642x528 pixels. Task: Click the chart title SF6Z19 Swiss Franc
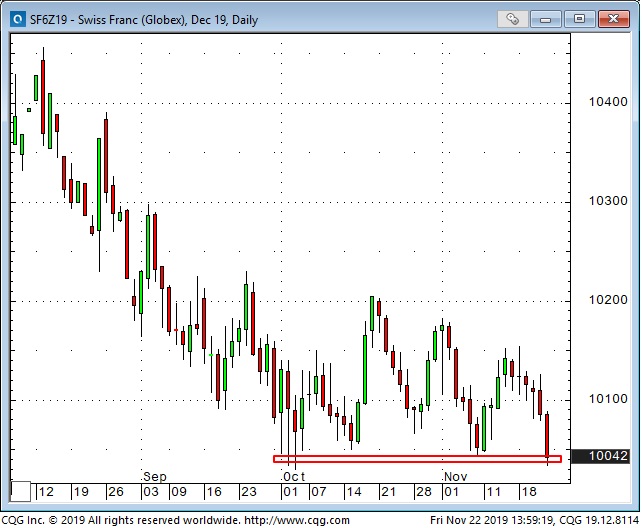pyautogui.click(x=144, y=20)
